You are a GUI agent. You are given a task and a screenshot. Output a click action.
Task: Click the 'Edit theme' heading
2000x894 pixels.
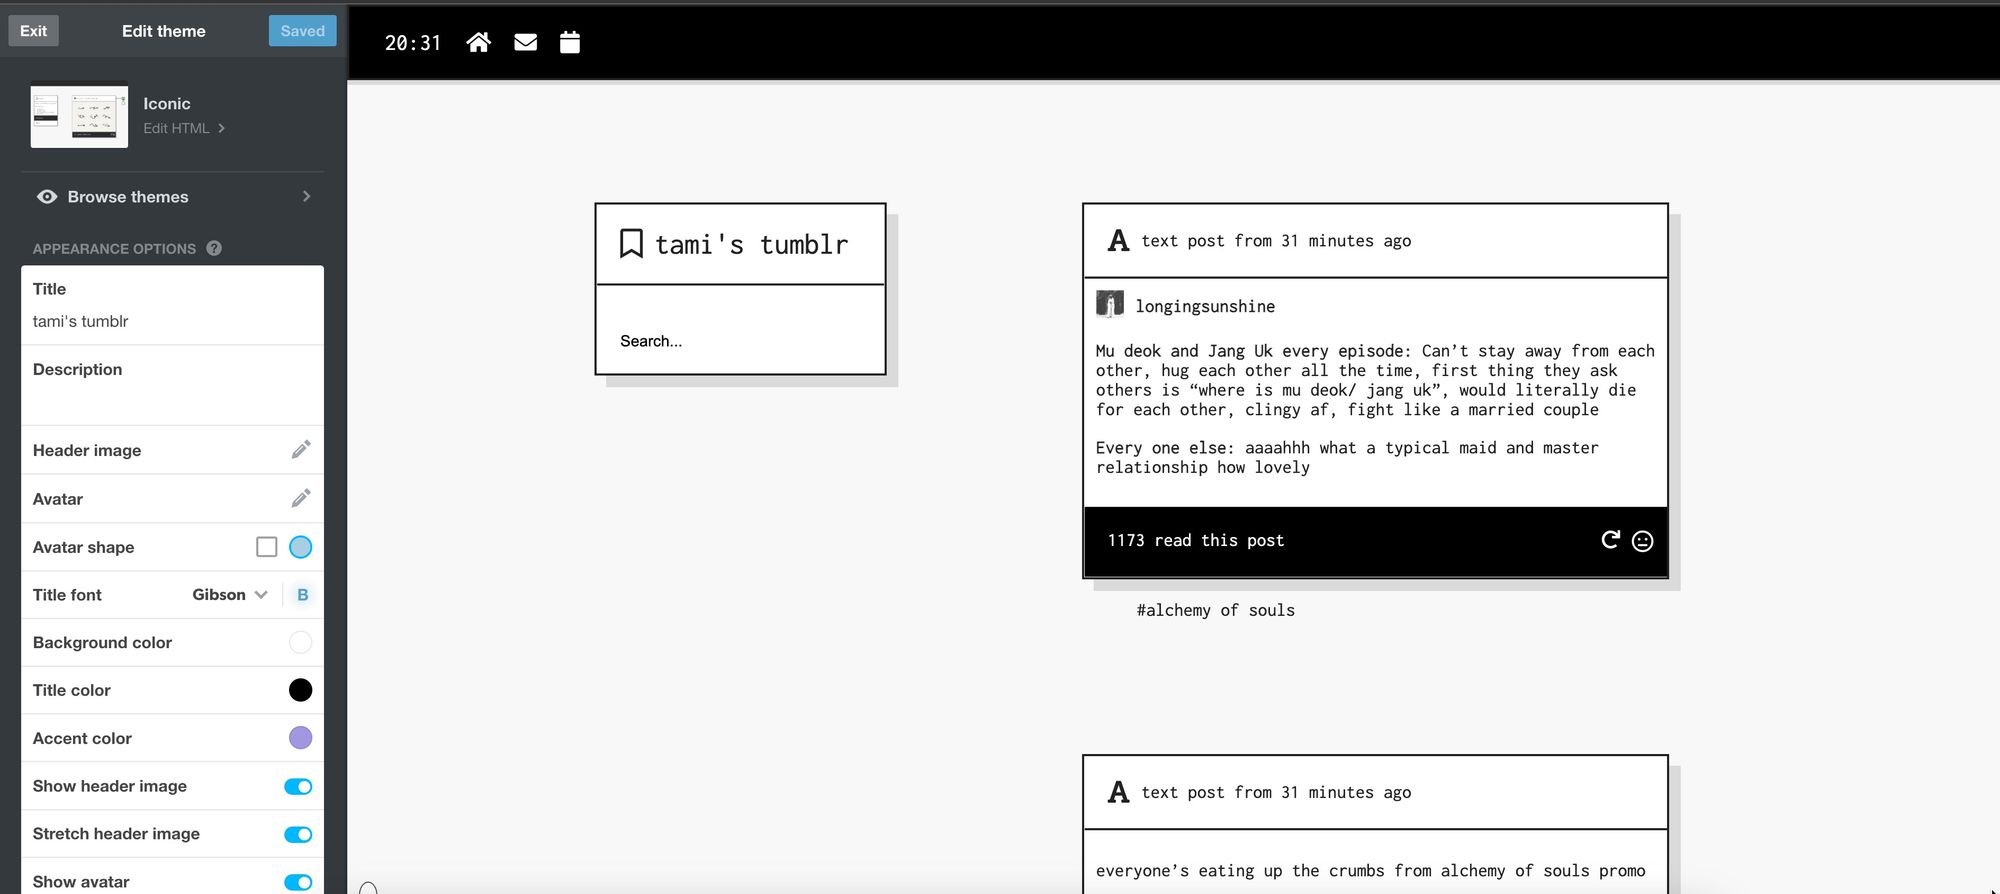pyautogui.click(x=164, y=31)
